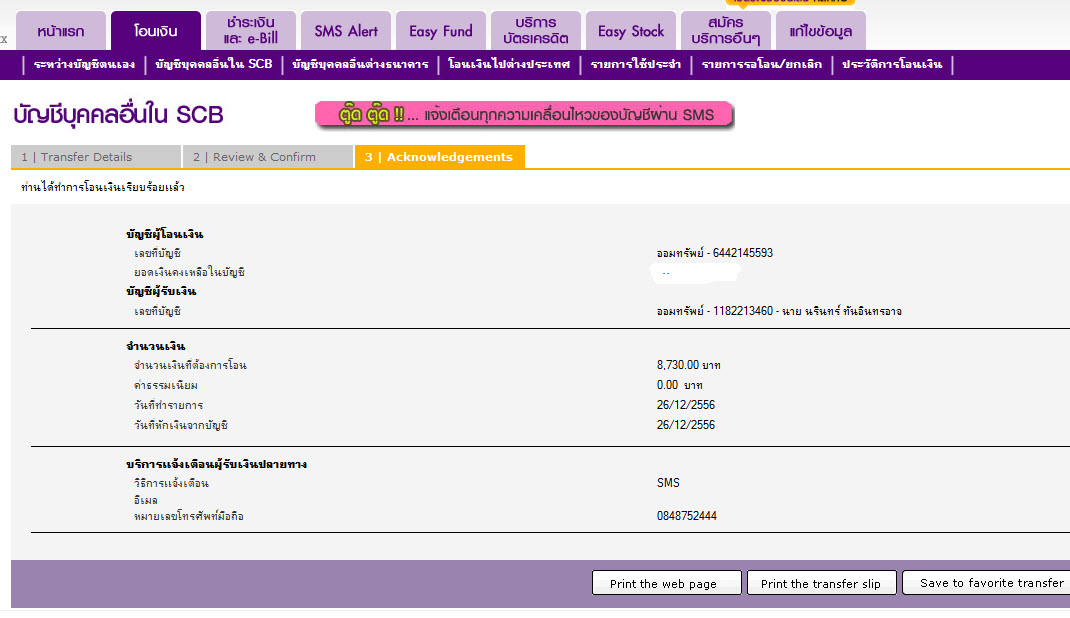The image size is (1070, 618).
Task: Click the ท่านได้ทำการโอนเงินเรียบร้อยแล้ว message
Action: (x=102, y=187)
